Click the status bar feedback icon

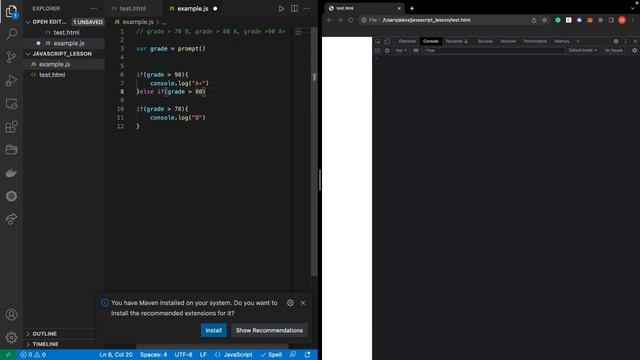pos(293,355)
